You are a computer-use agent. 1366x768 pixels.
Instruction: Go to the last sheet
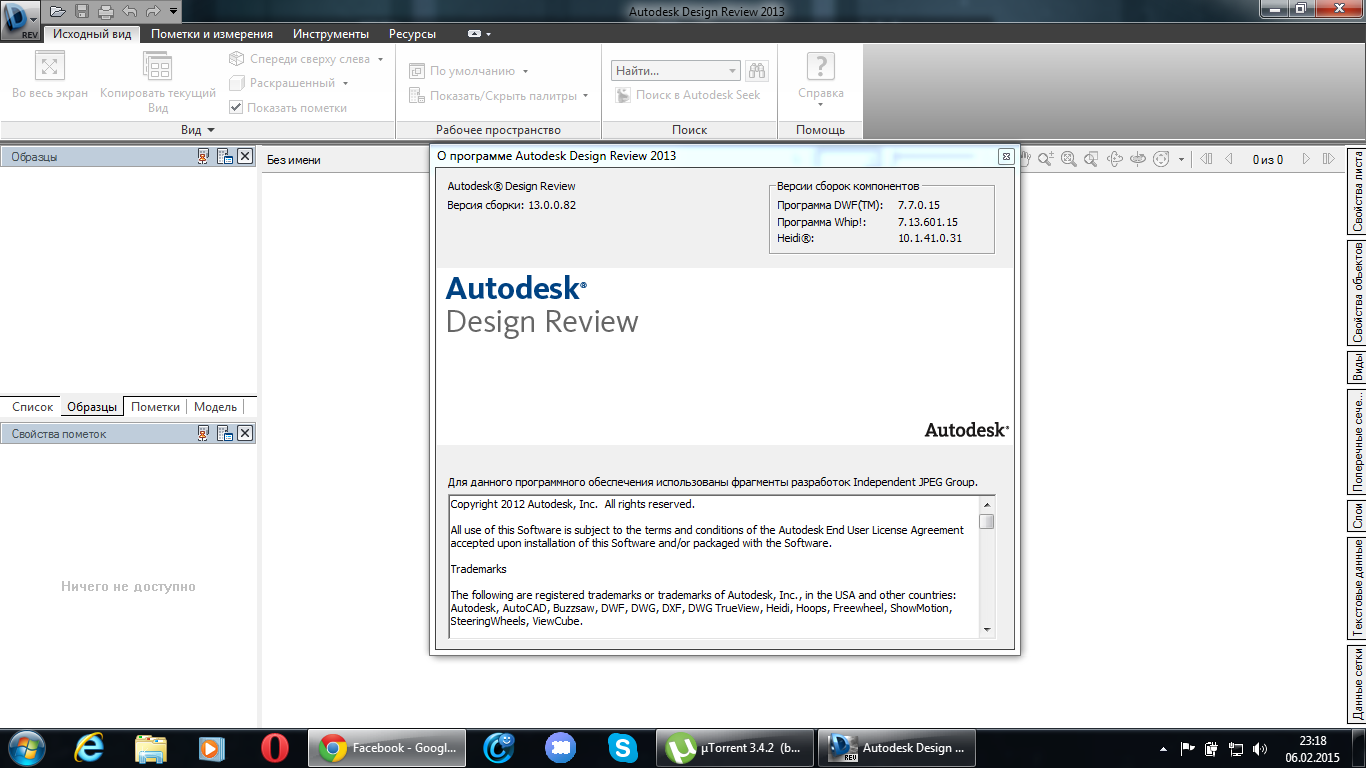point(1329,158)
